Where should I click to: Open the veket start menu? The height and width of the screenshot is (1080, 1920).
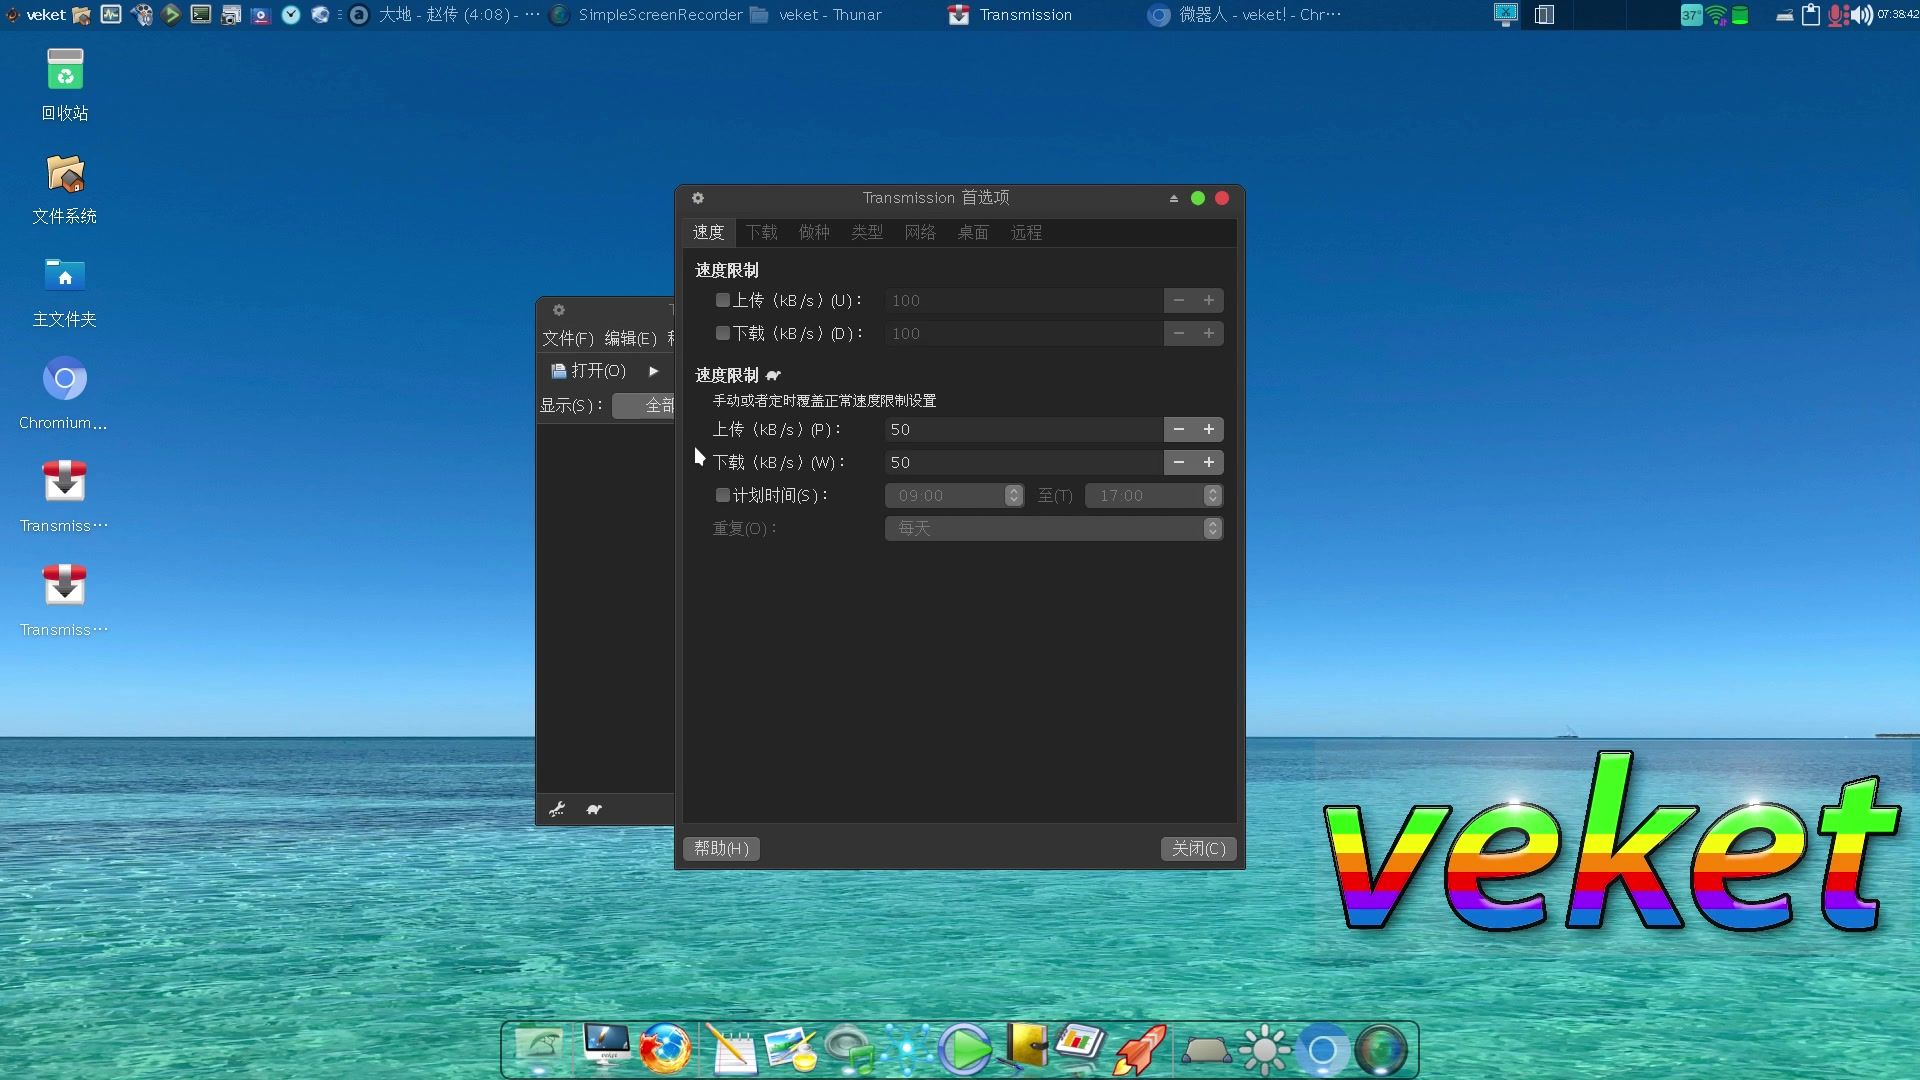[36, 15]
